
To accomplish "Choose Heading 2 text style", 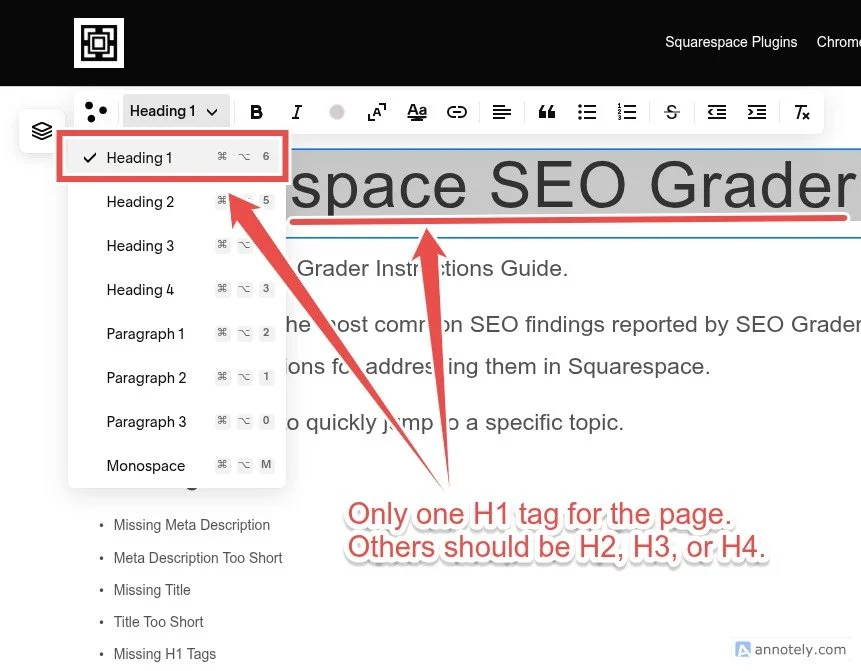I will 177,202.
